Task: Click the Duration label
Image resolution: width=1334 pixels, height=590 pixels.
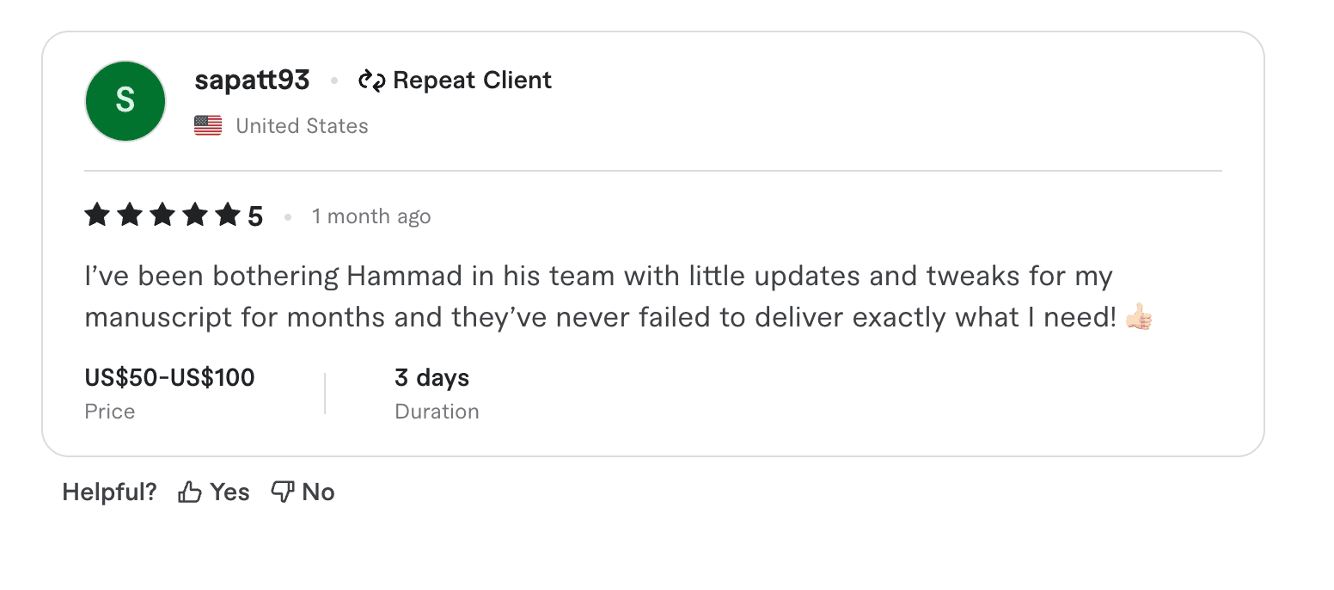Action: coord(437,411)
